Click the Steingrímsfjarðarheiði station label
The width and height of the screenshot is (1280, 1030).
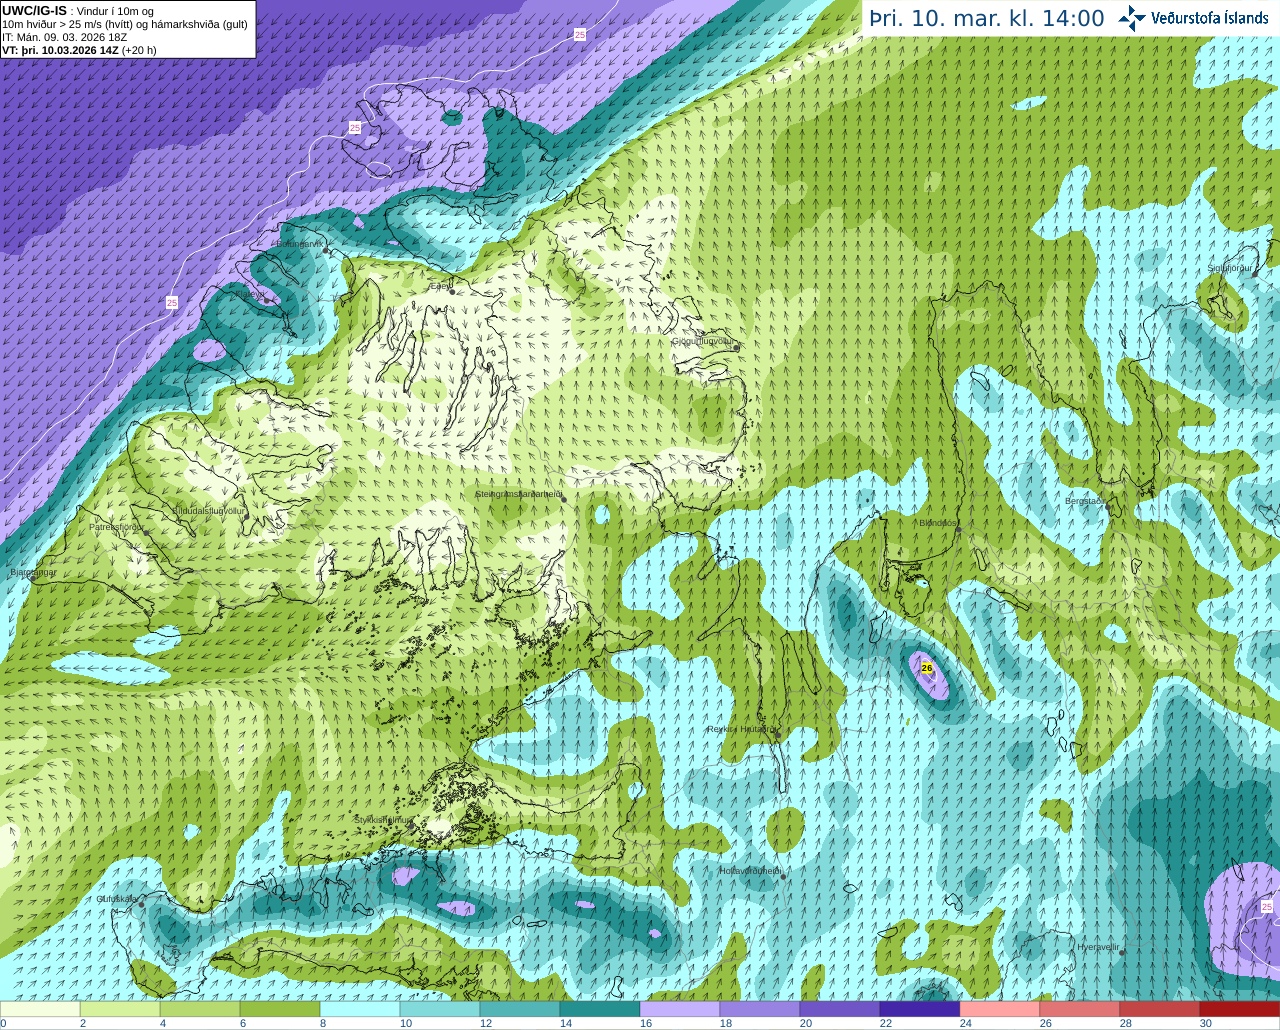tap(517, 494)
